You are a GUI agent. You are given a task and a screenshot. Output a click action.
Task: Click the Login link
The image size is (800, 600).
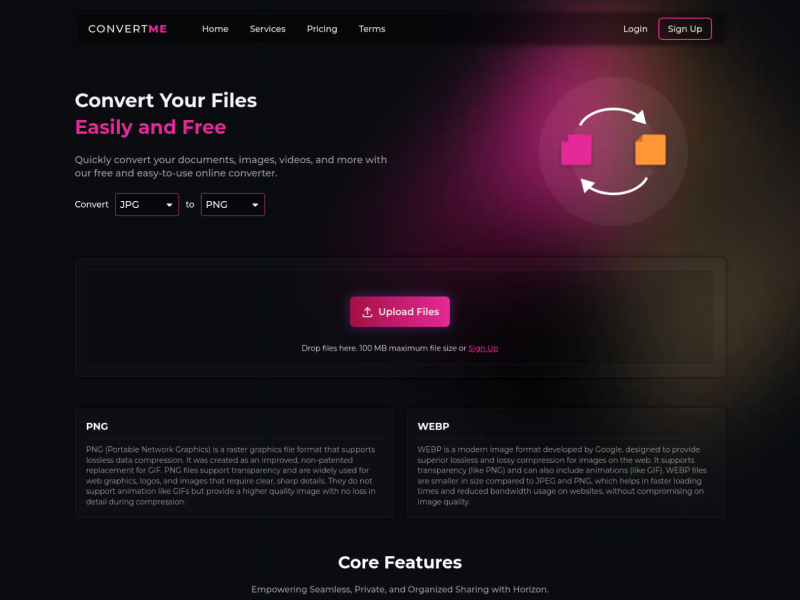[x=635, y=29]
